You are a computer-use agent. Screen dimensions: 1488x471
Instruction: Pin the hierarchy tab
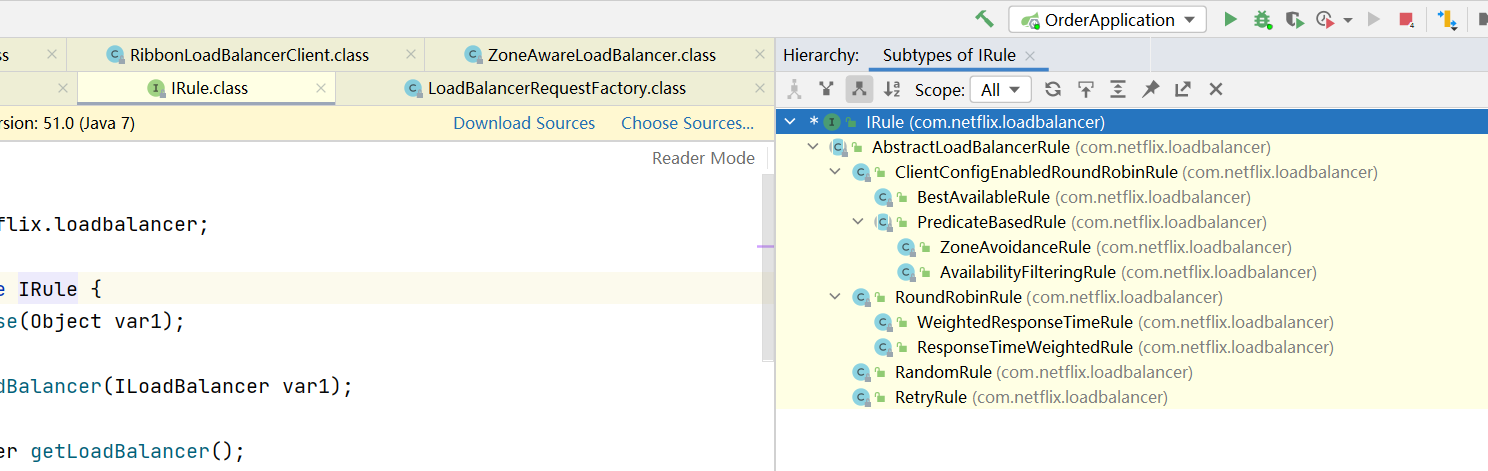click(1151, 89)
